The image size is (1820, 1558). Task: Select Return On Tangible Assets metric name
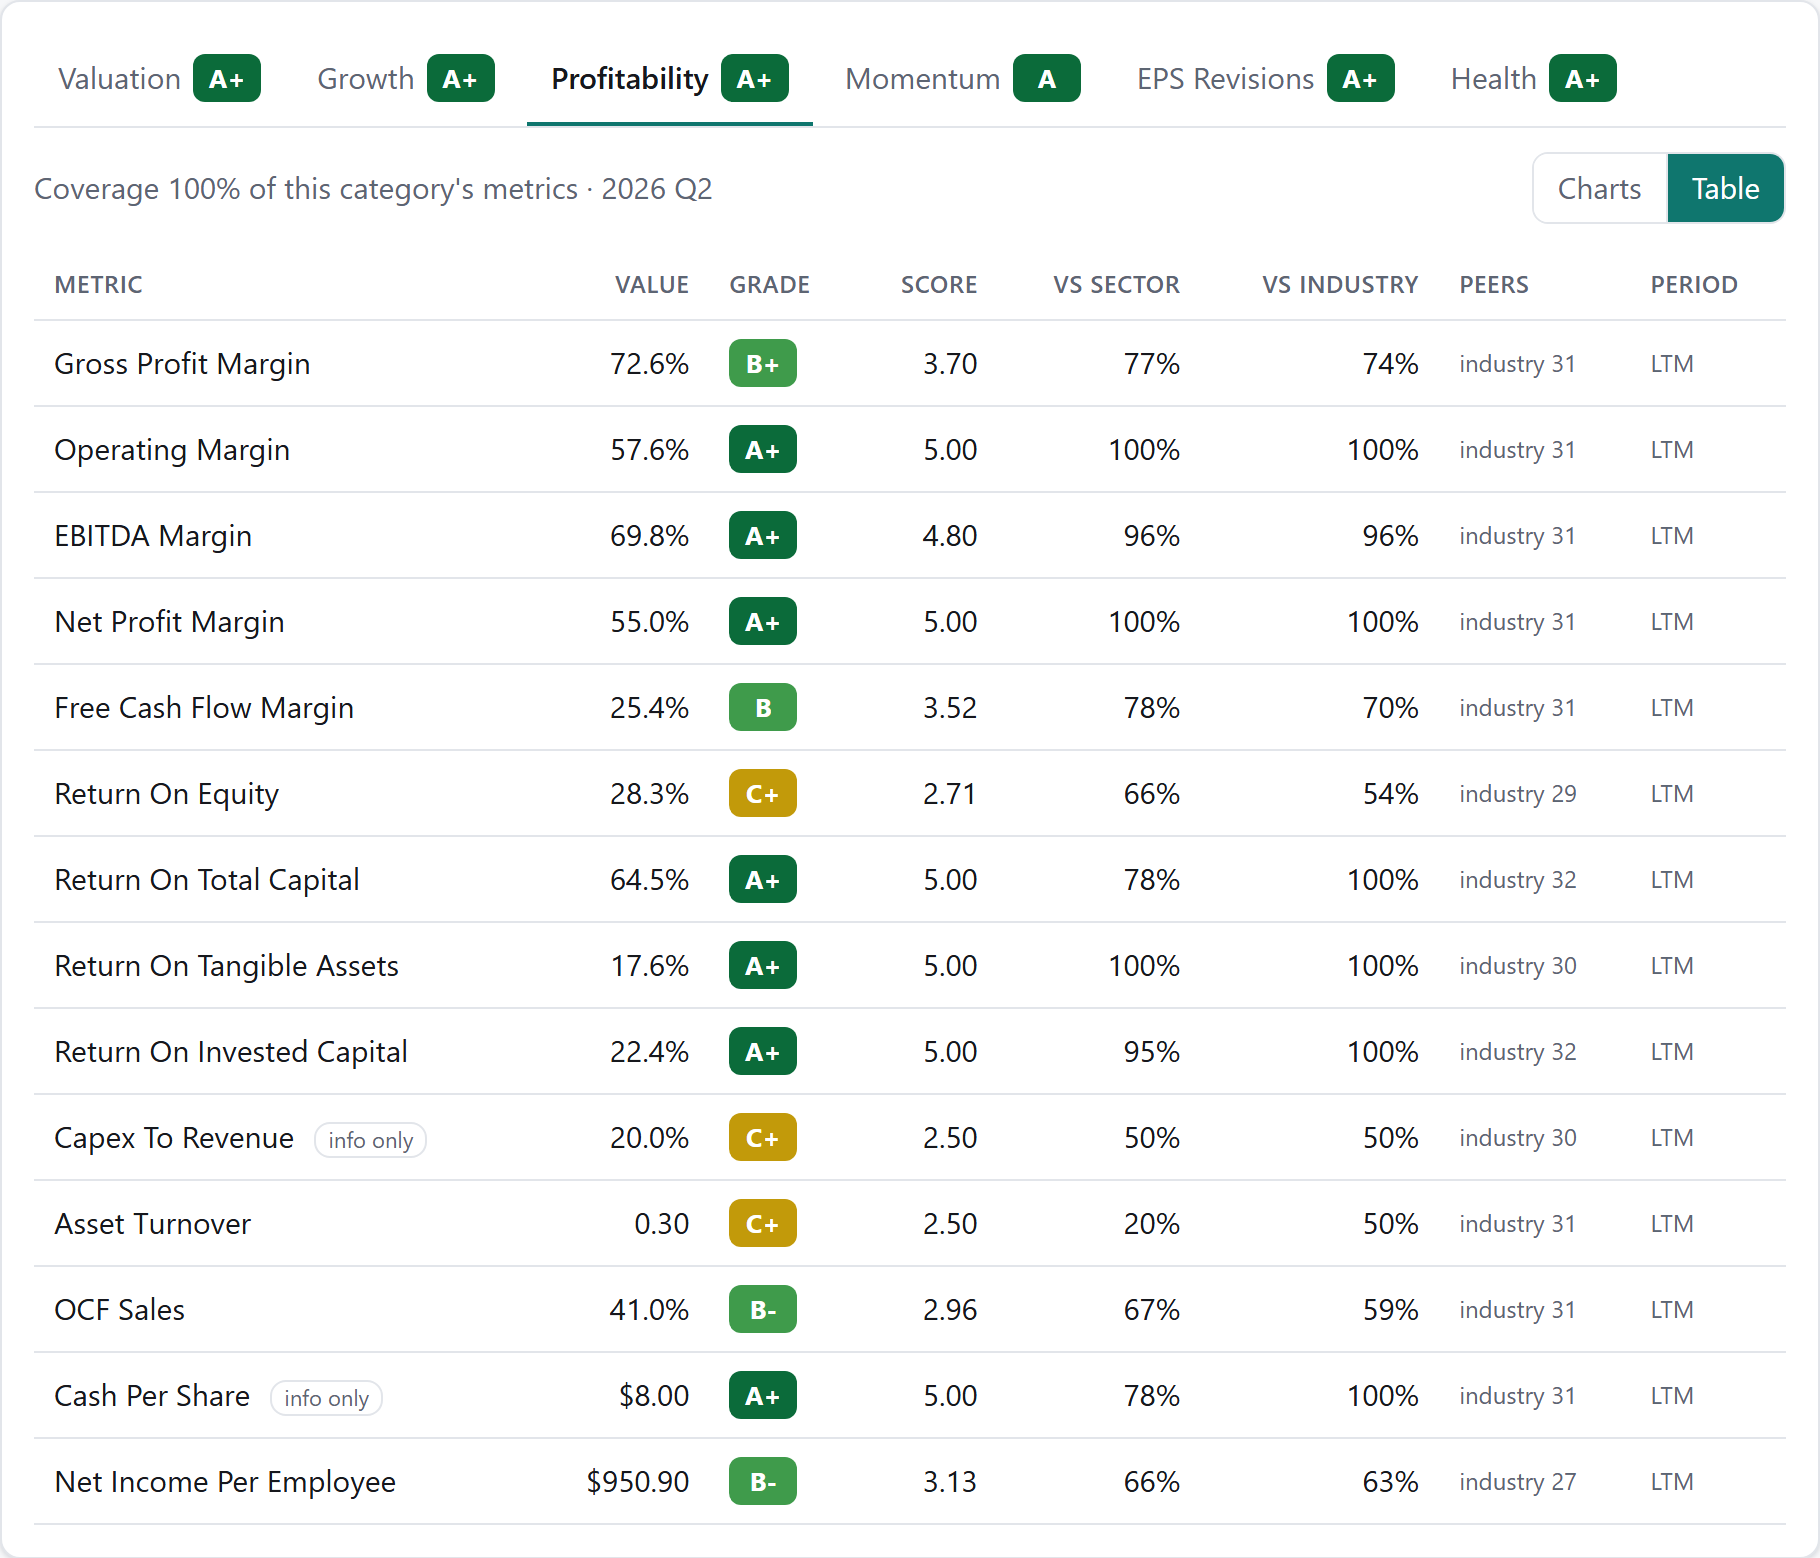tap(227, 966)
